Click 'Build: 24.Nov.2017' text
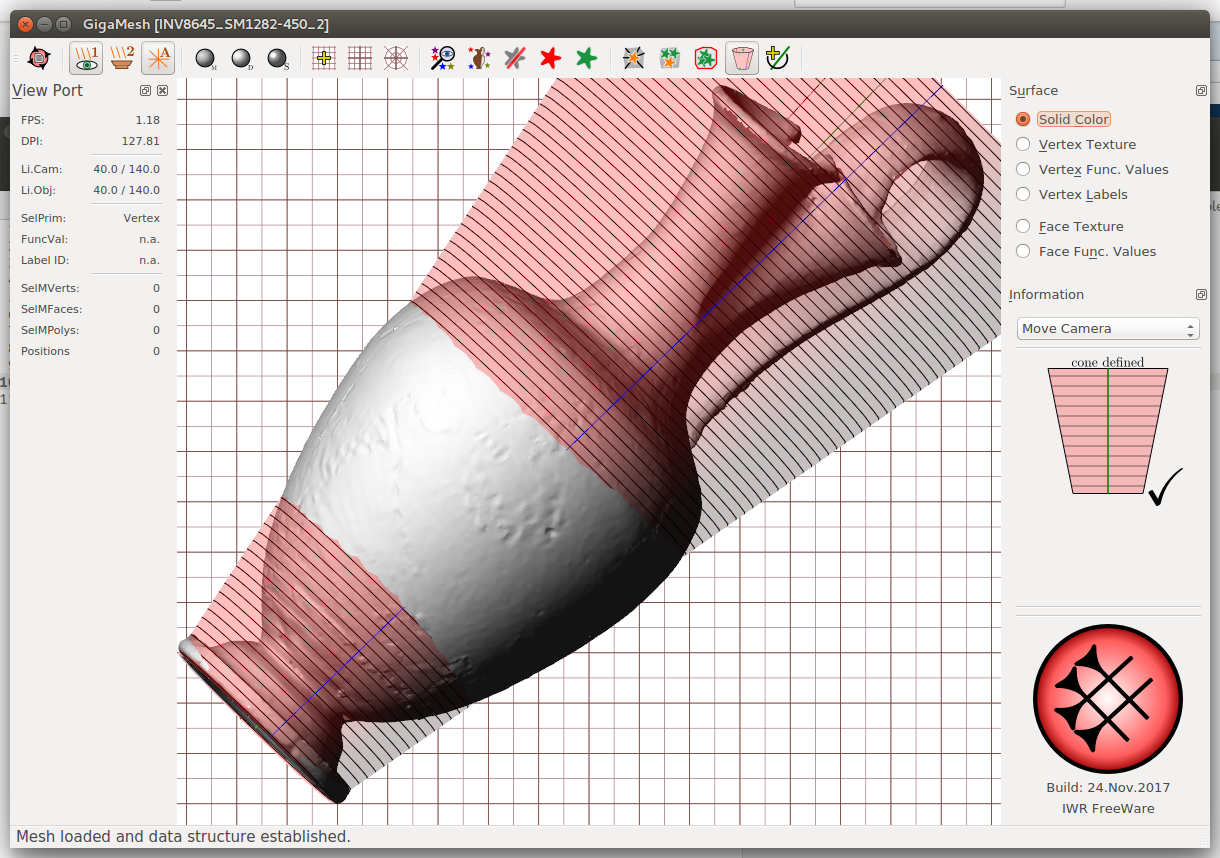 tap(1108, 788)
